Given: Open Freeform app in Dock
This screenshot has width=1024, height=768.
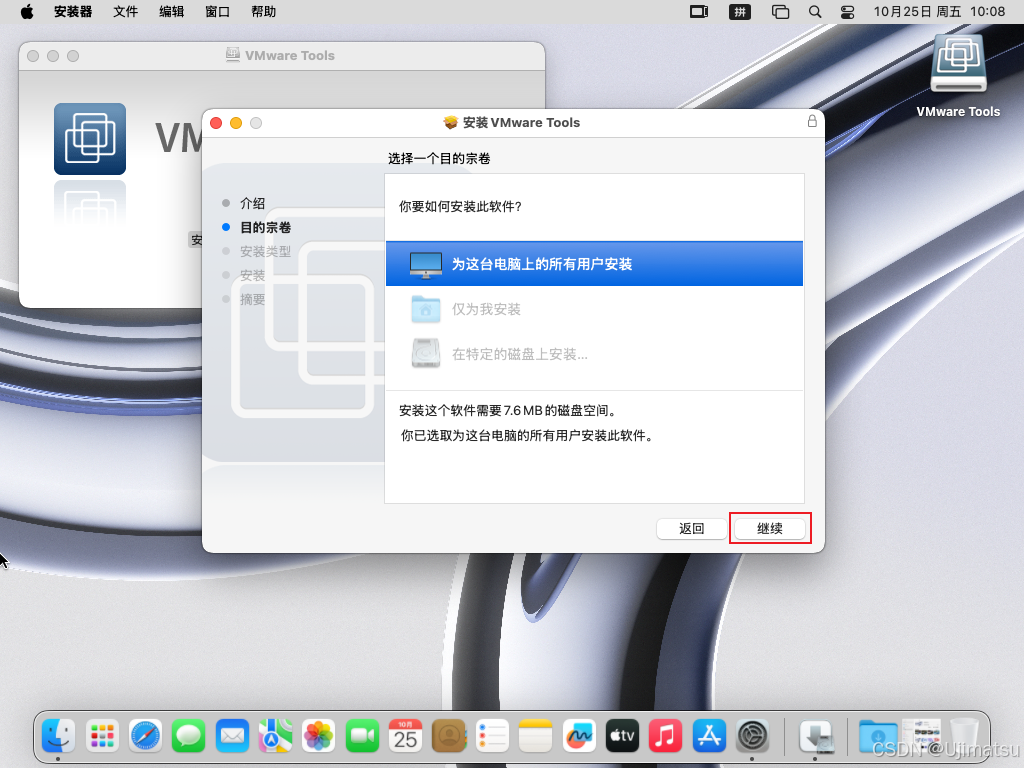Looking at the screenshot, I should (x=579, y=737).
